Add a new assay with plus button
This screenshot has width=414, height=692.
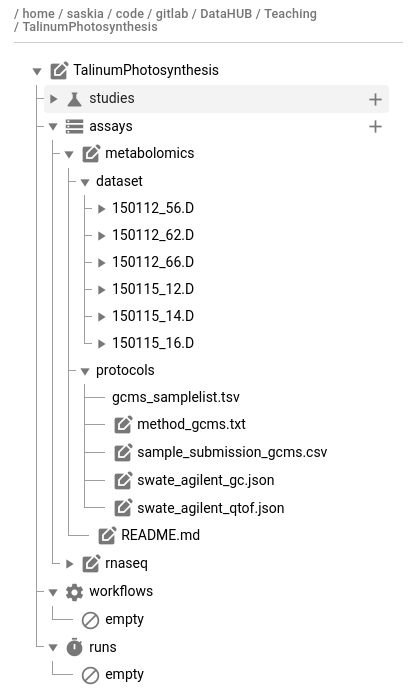[375, 127]
